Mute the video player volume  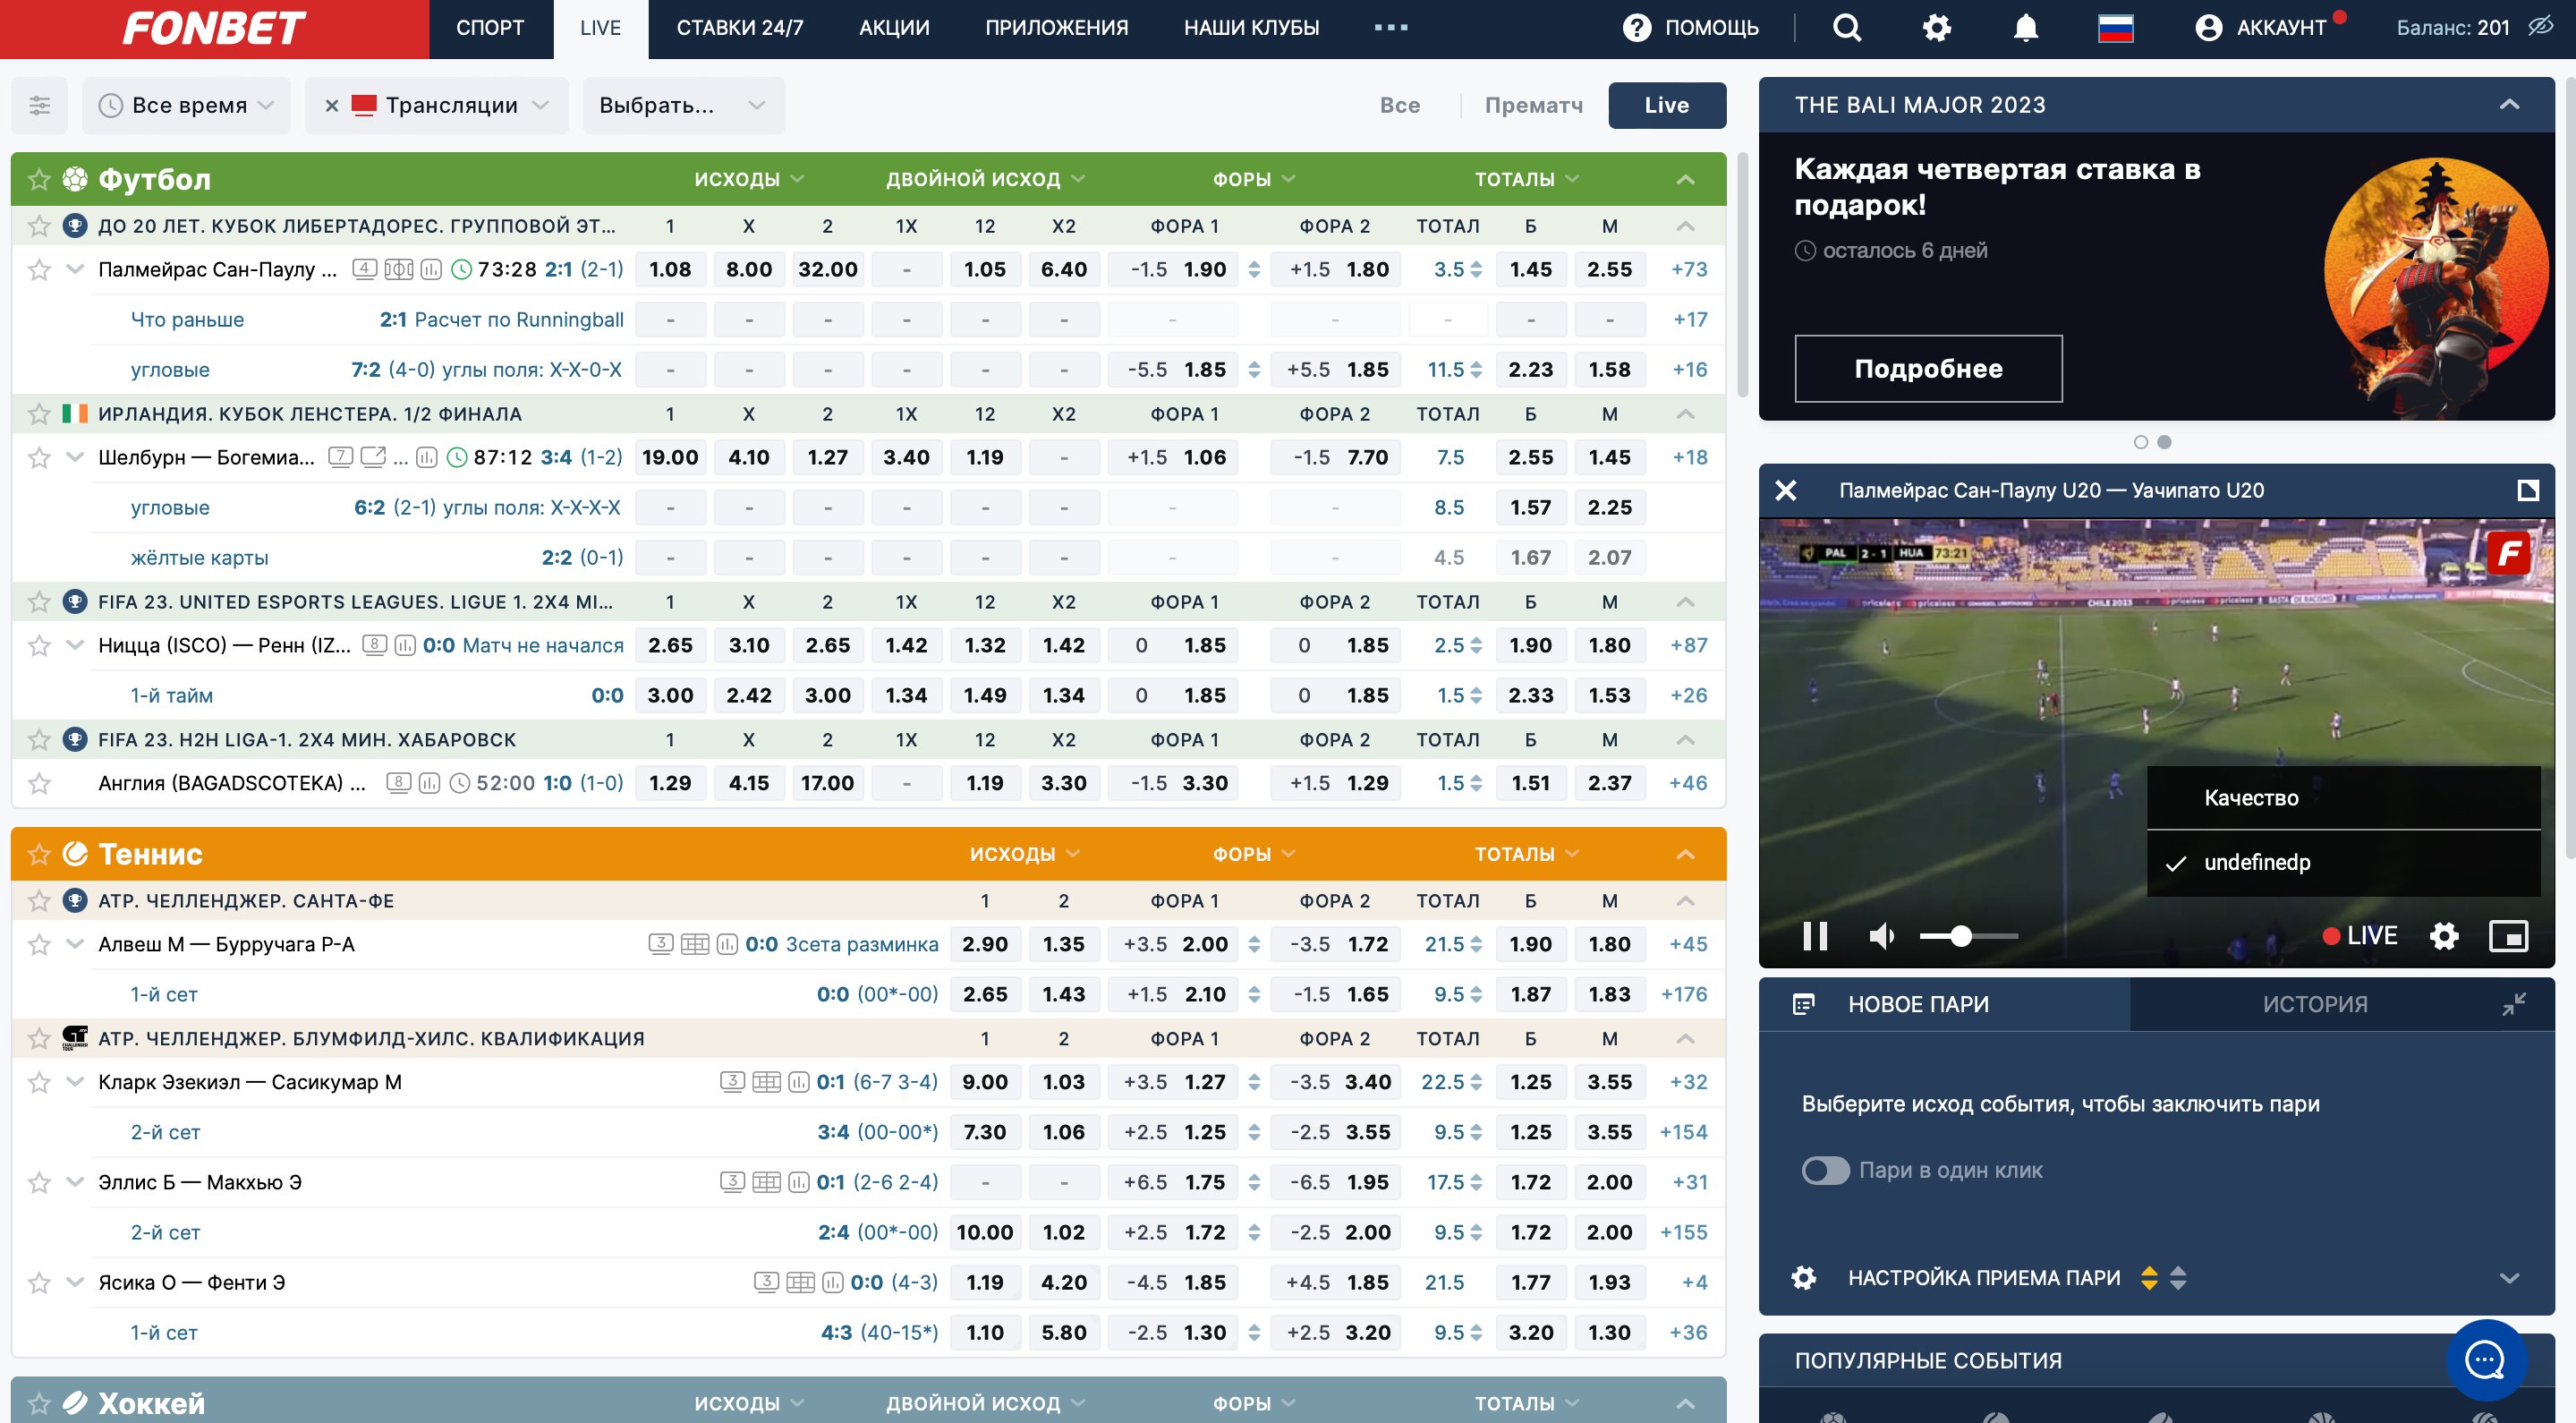click(x=1880, y=936)
